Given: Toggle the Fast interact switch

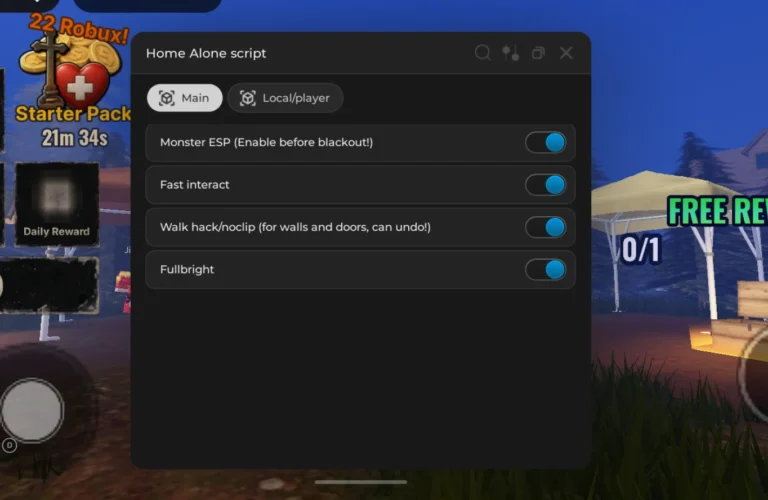Looking at the screenshot, I should coord(546,185).
